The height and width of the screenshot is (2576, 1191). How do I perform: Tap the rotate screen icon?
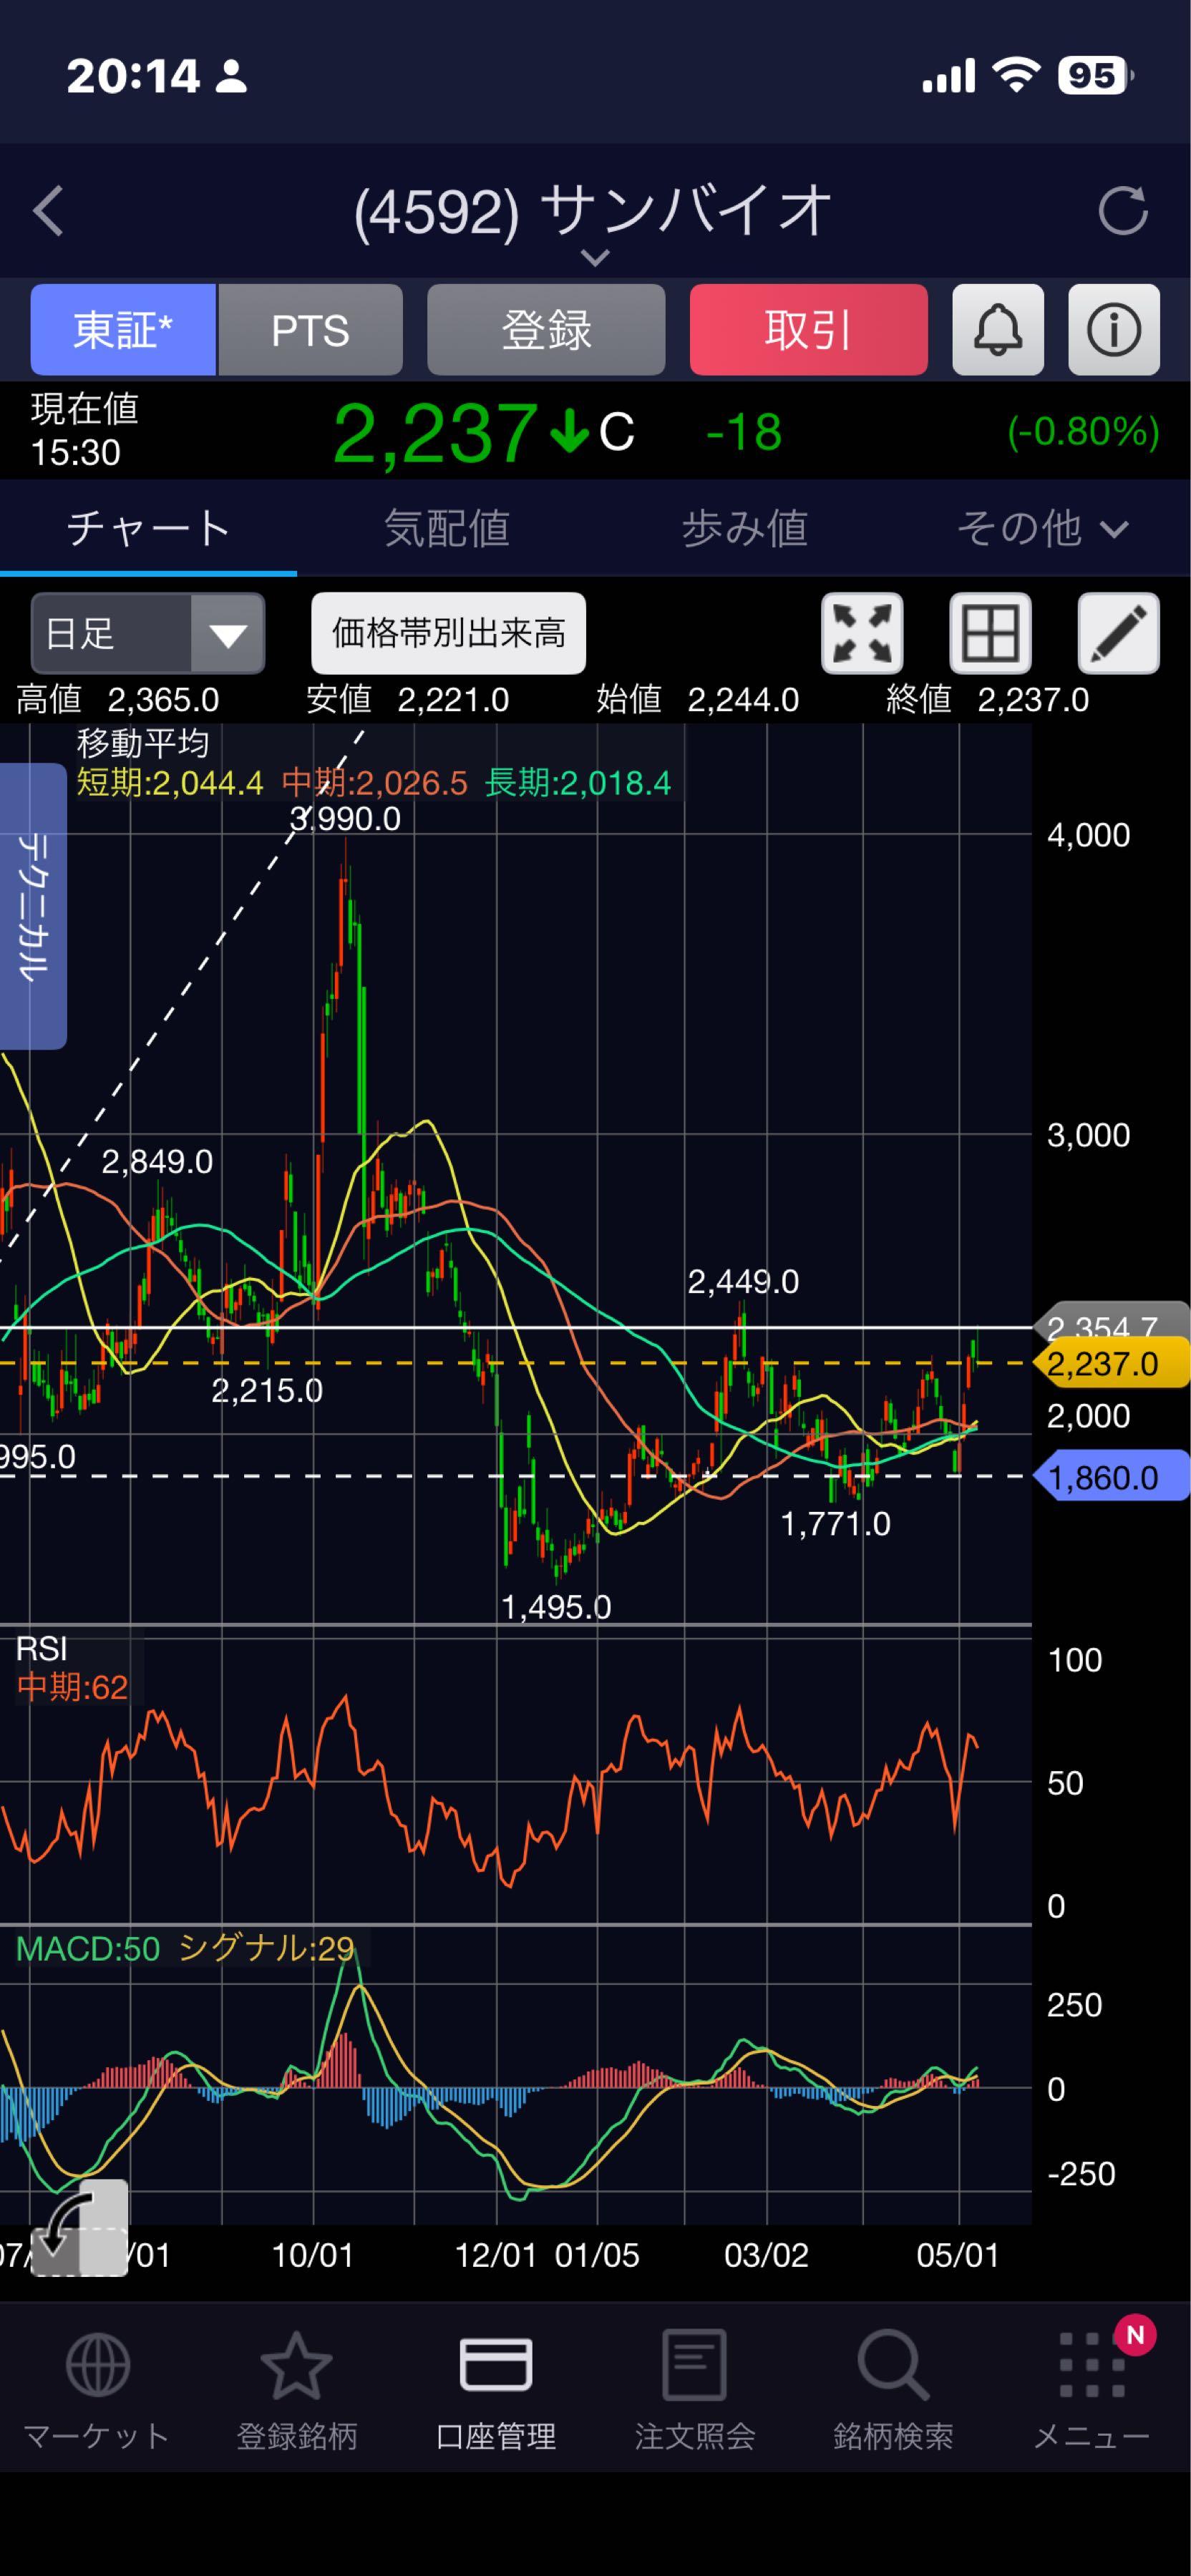pos(80,2227)
